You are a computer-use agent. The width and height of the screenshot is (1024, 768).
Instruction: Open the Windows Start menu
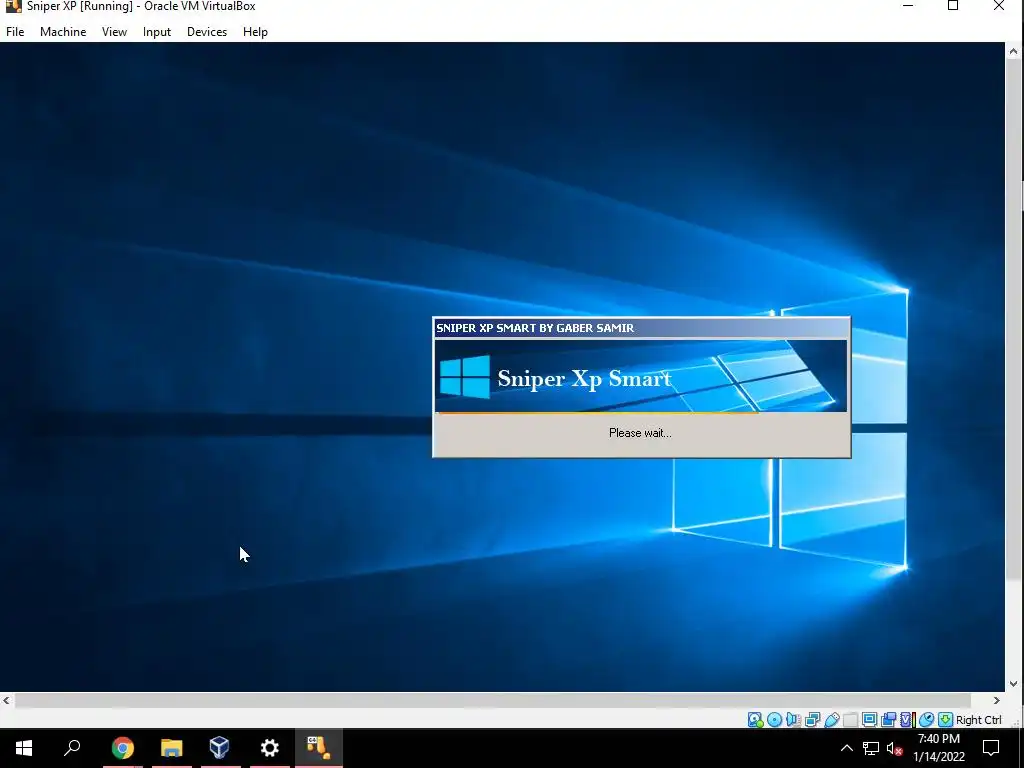[24, 748]
